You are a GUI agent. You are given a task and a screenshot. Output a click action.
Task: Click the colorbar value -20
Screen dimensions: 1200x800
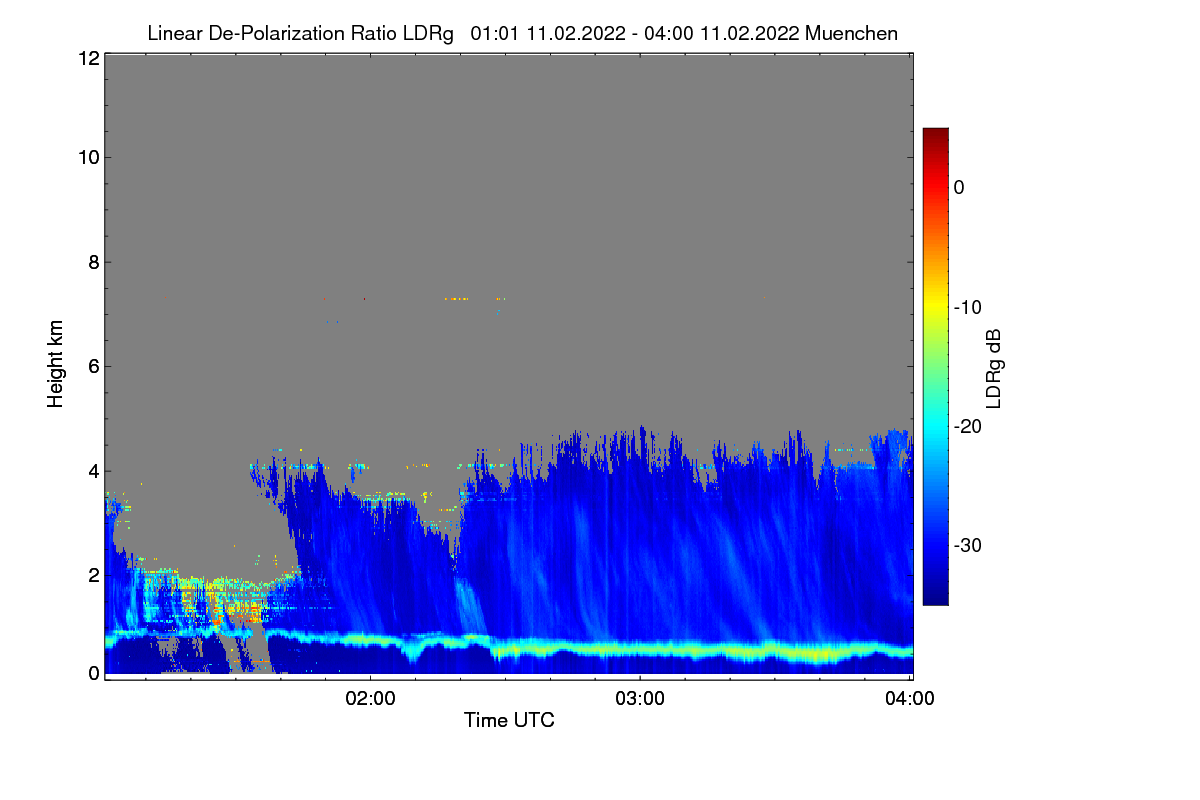pos(968,426)
